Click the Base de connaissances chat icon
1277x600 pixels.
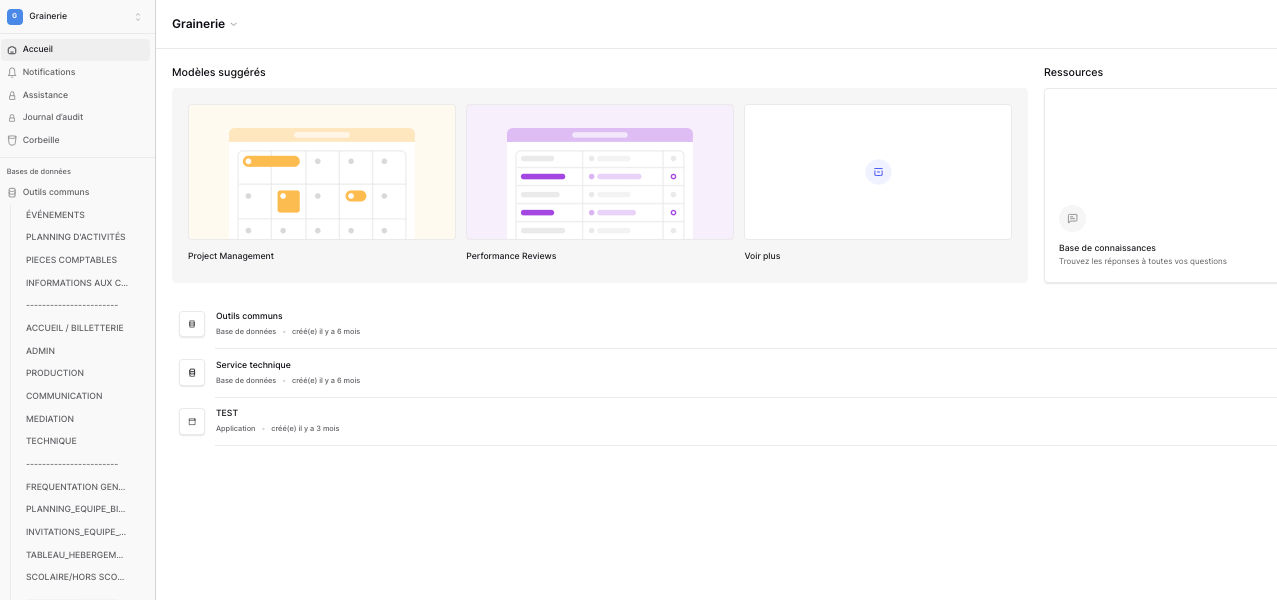(1072, 218)
